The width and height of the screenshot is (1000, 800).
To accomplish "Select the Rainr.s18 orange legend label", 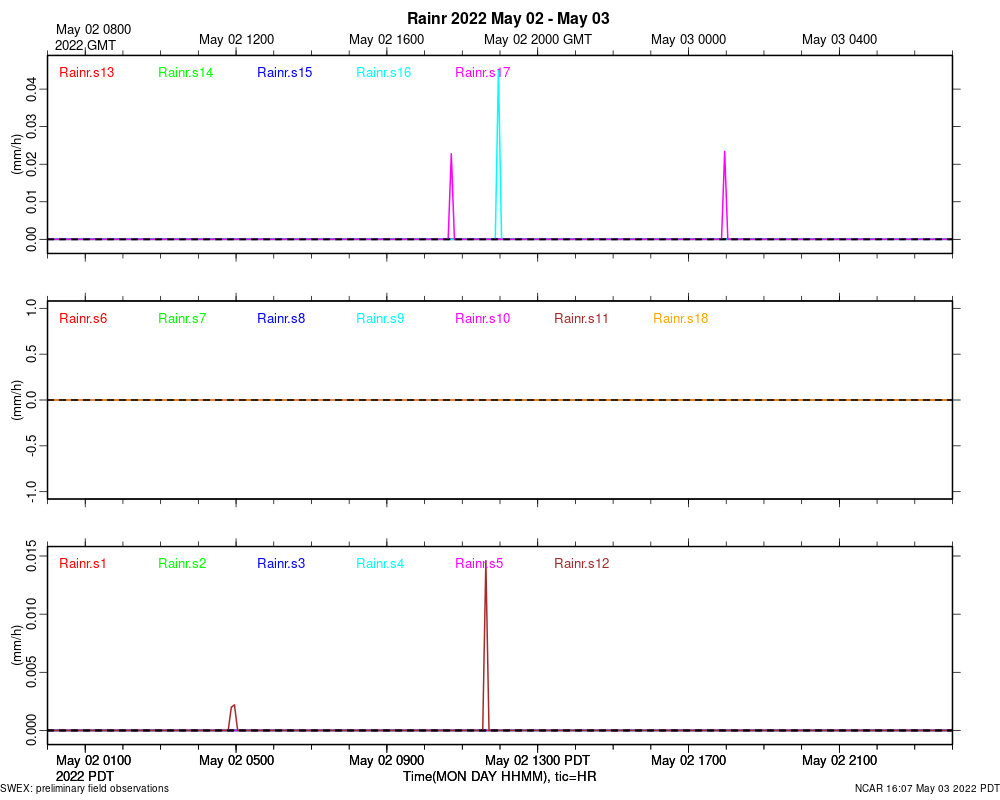I will 680,318.
